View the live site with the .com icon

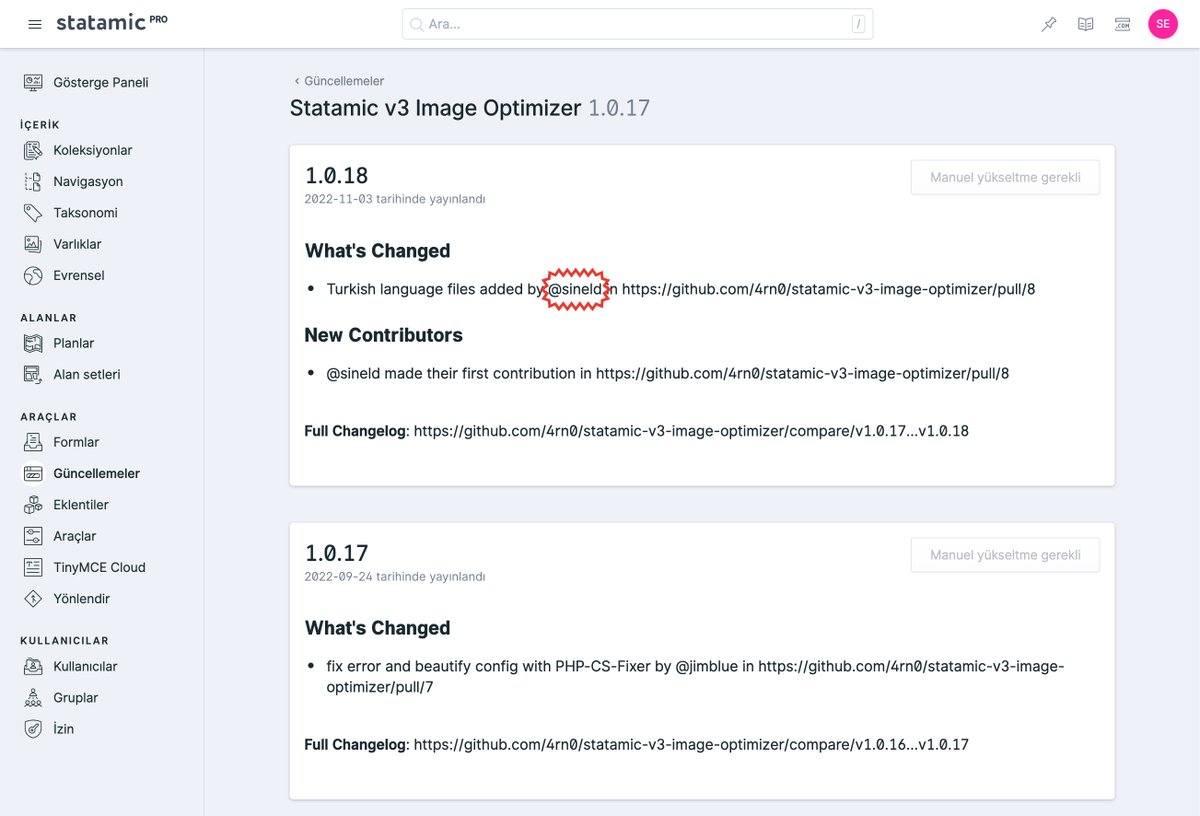[x=1122, y=23]
